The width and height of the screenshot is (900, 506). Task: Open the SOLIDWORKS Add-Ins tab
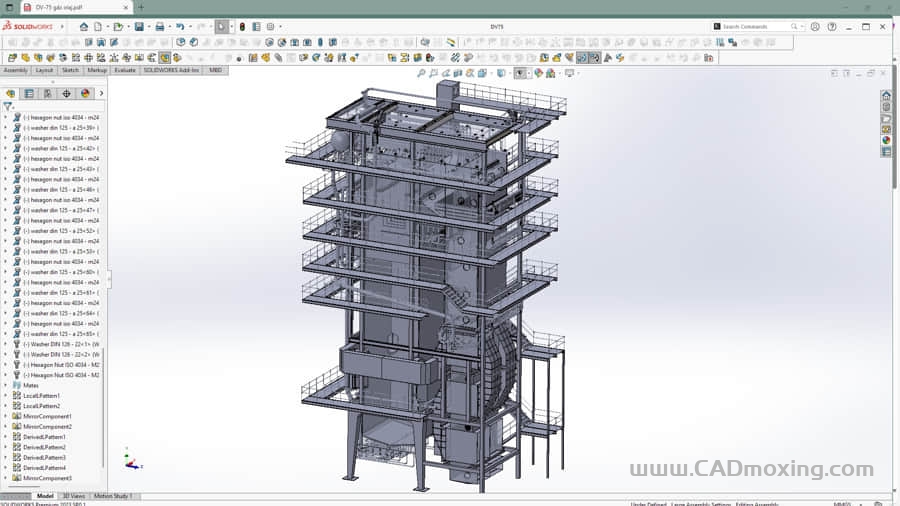point(171,71)
